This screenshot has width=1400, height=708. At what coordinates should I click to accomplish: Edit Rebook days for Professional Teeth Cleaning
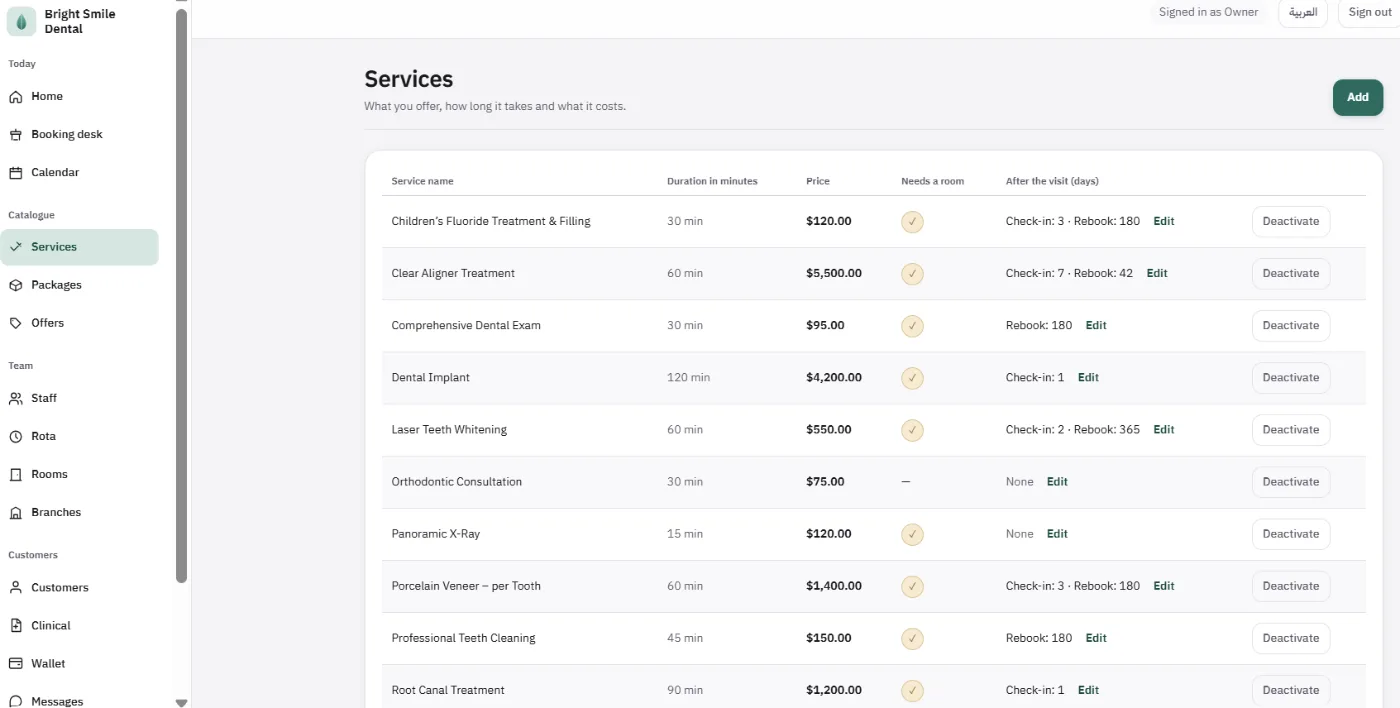point(1096,638)
